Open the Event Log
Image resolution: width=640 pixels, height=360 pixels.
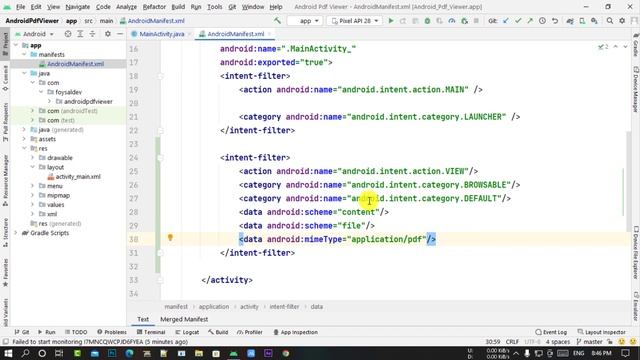pyautogui.click(x=551, y=332)
